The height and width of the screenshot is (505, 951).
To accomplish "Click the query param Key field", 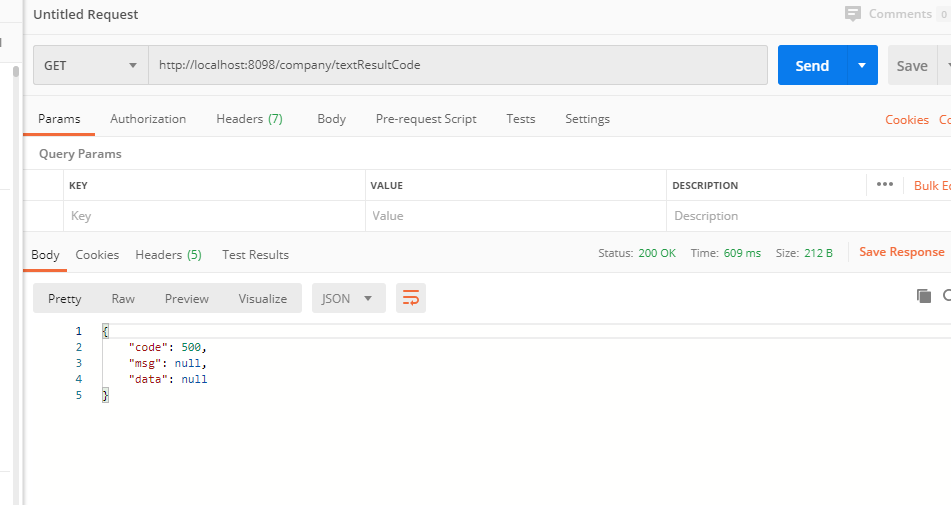I will pyautogui.click(x=214, y=216).
